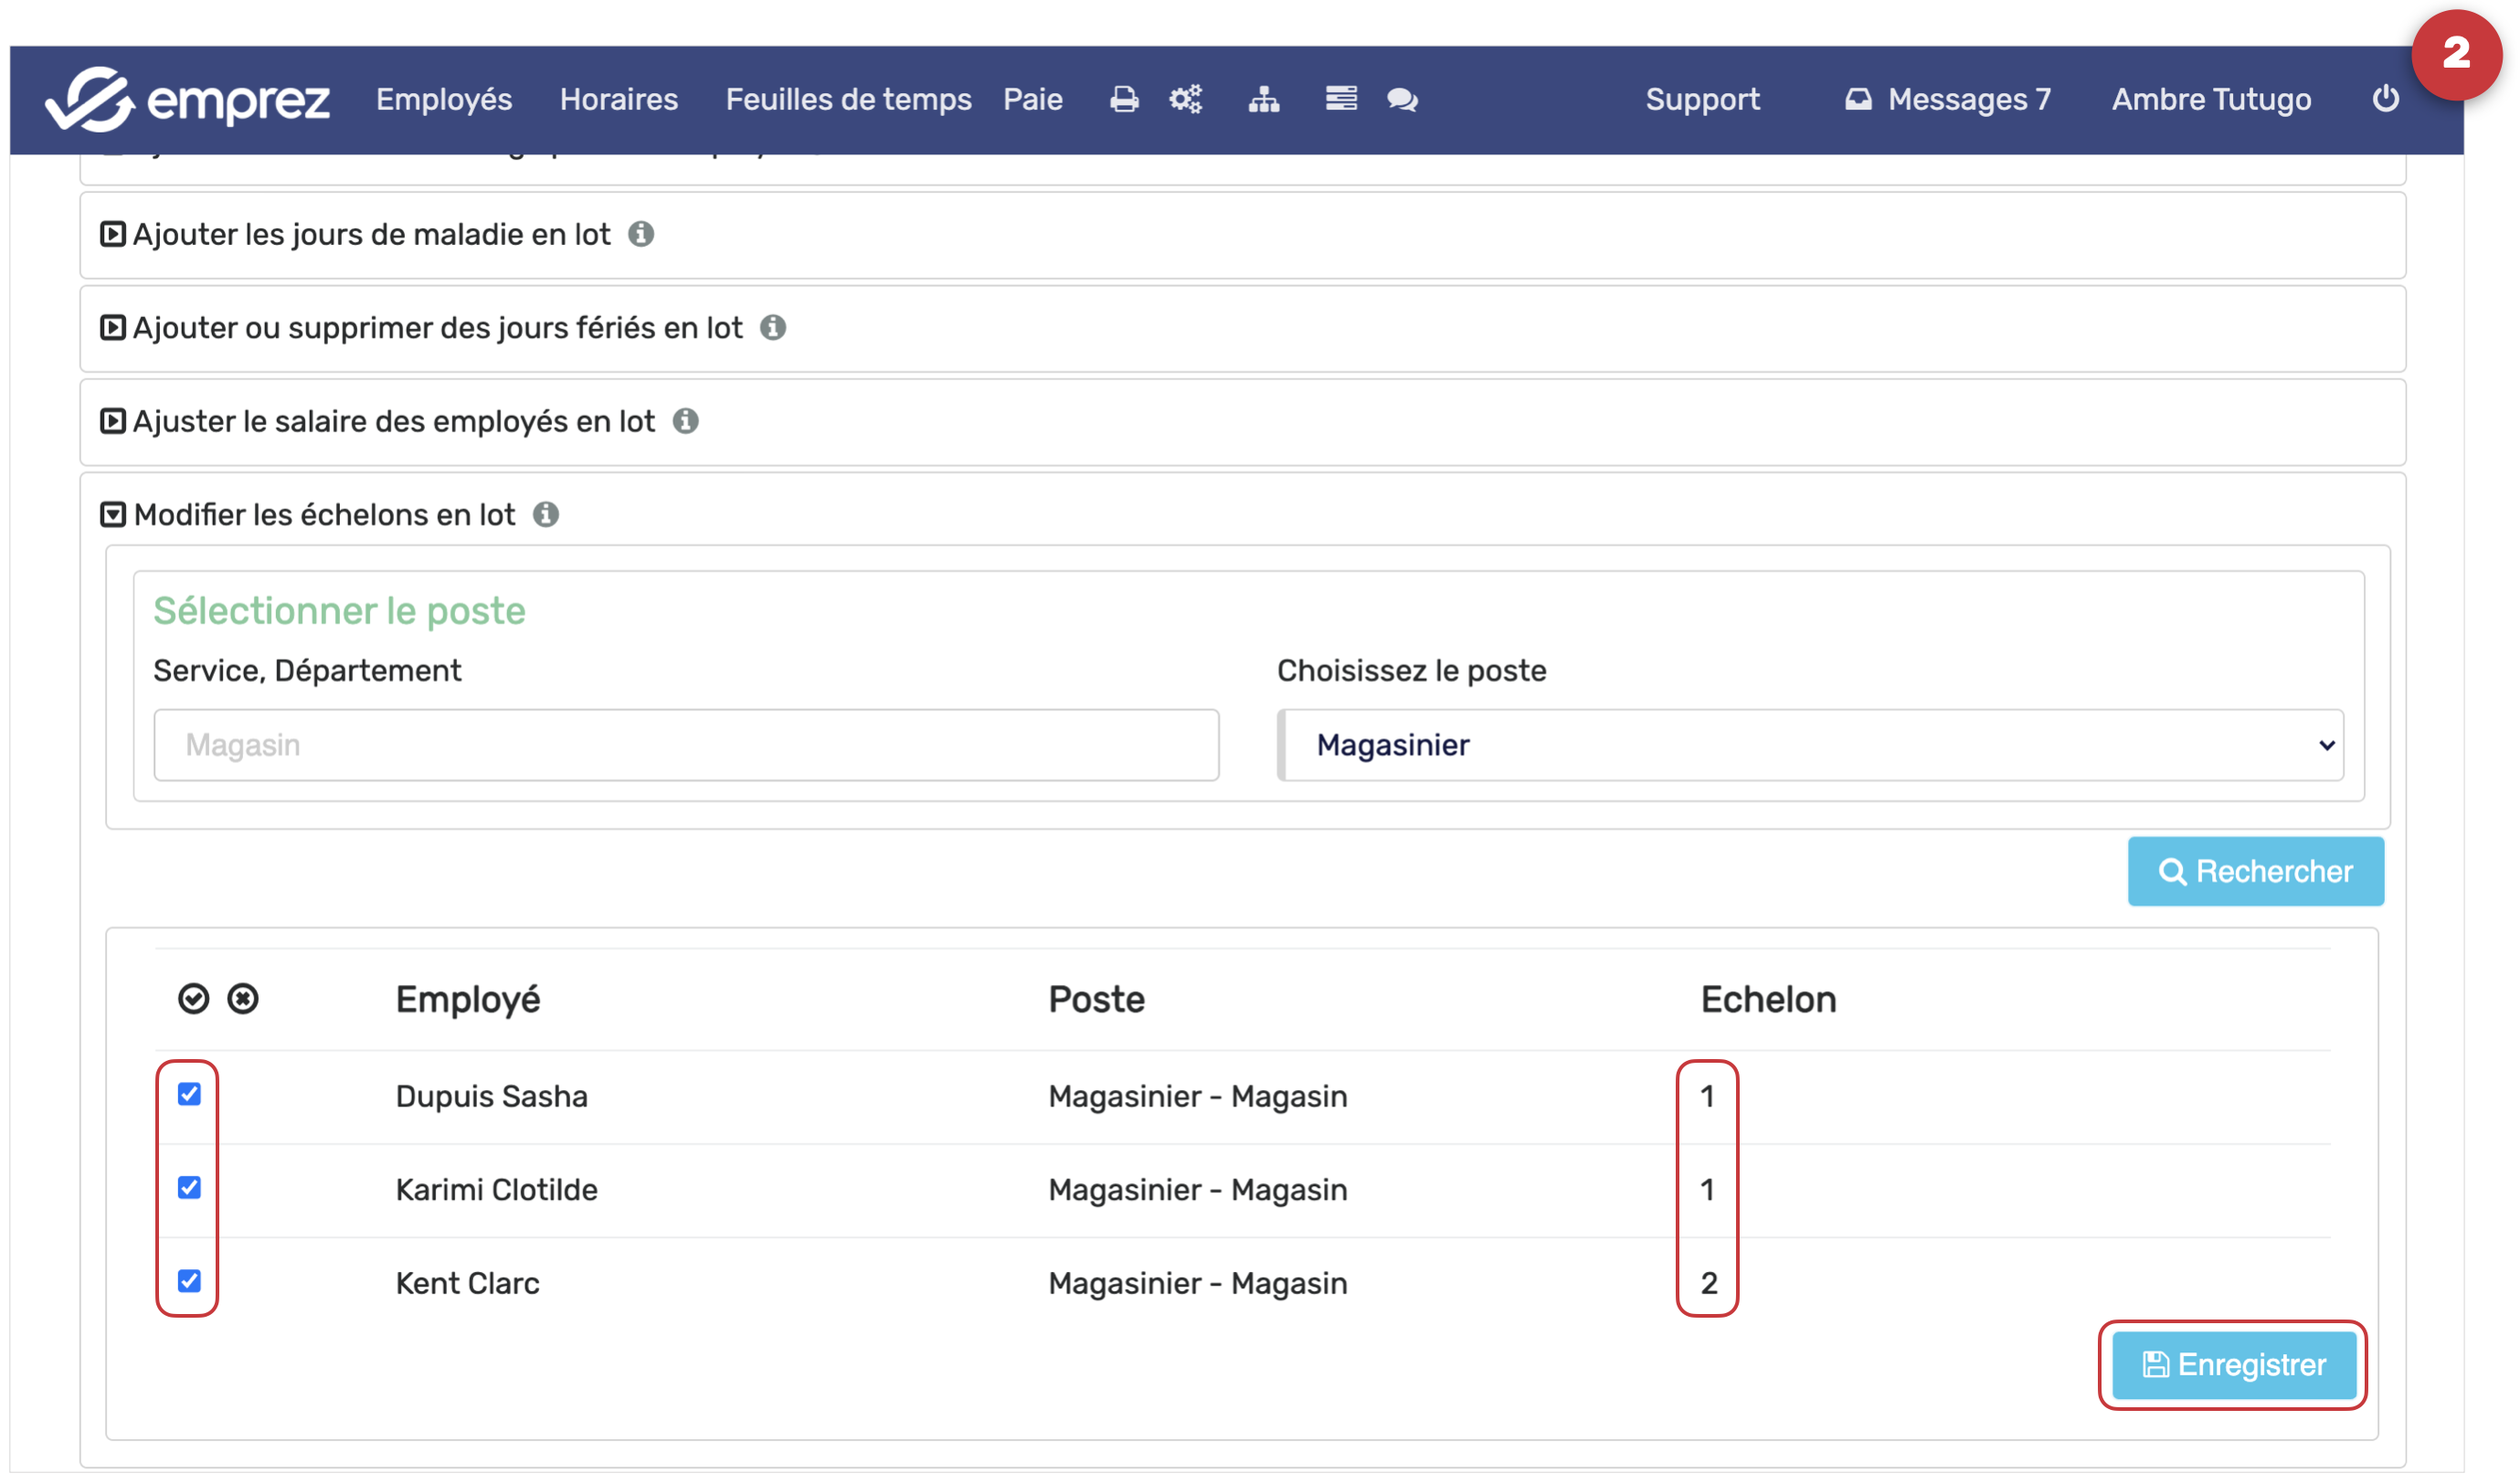
Task: Click the Service, Département input field
Action: pyautogui.click(x=686, y=745)
